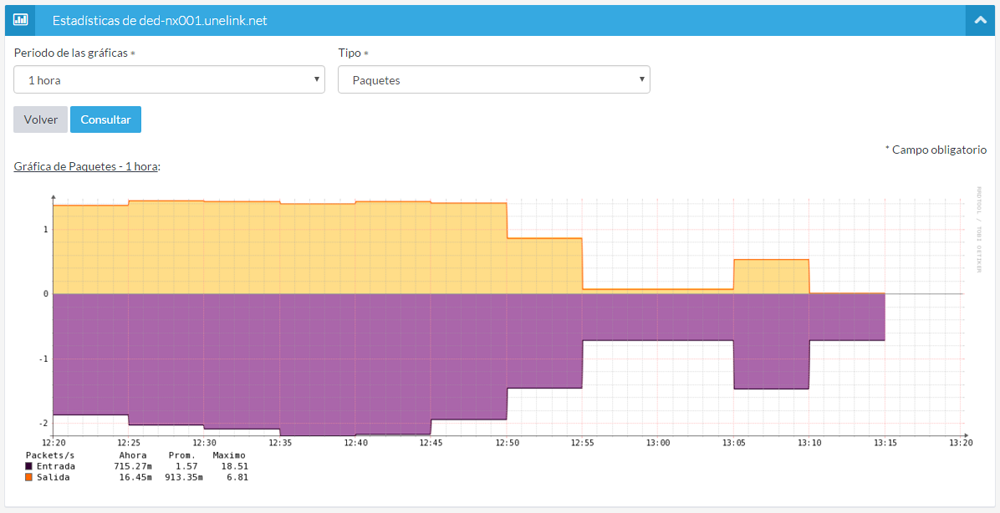The height and width of the screenshot is (513, 1000).
Task: Select the 12:50 time label on the x-axis
Action: coord(507,442)
